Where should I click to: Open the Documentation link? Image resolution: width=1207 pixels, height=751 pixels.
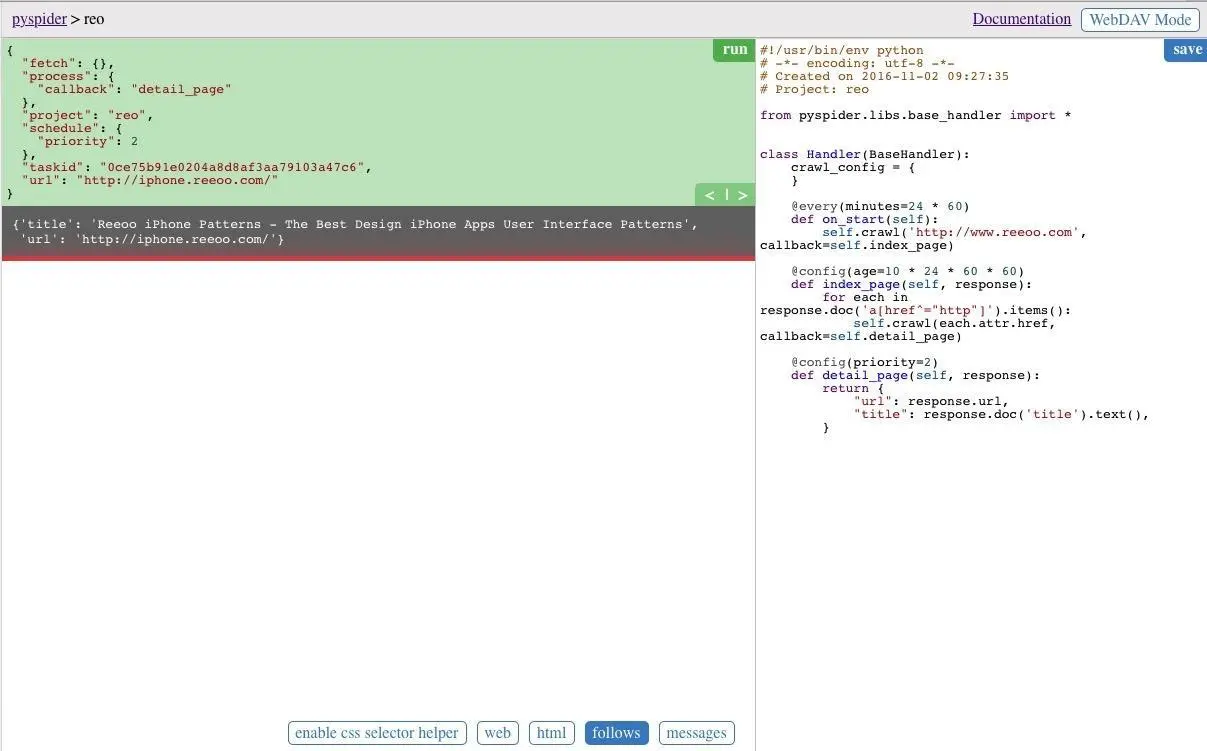pyautogui.click(x=1021, y=19)
